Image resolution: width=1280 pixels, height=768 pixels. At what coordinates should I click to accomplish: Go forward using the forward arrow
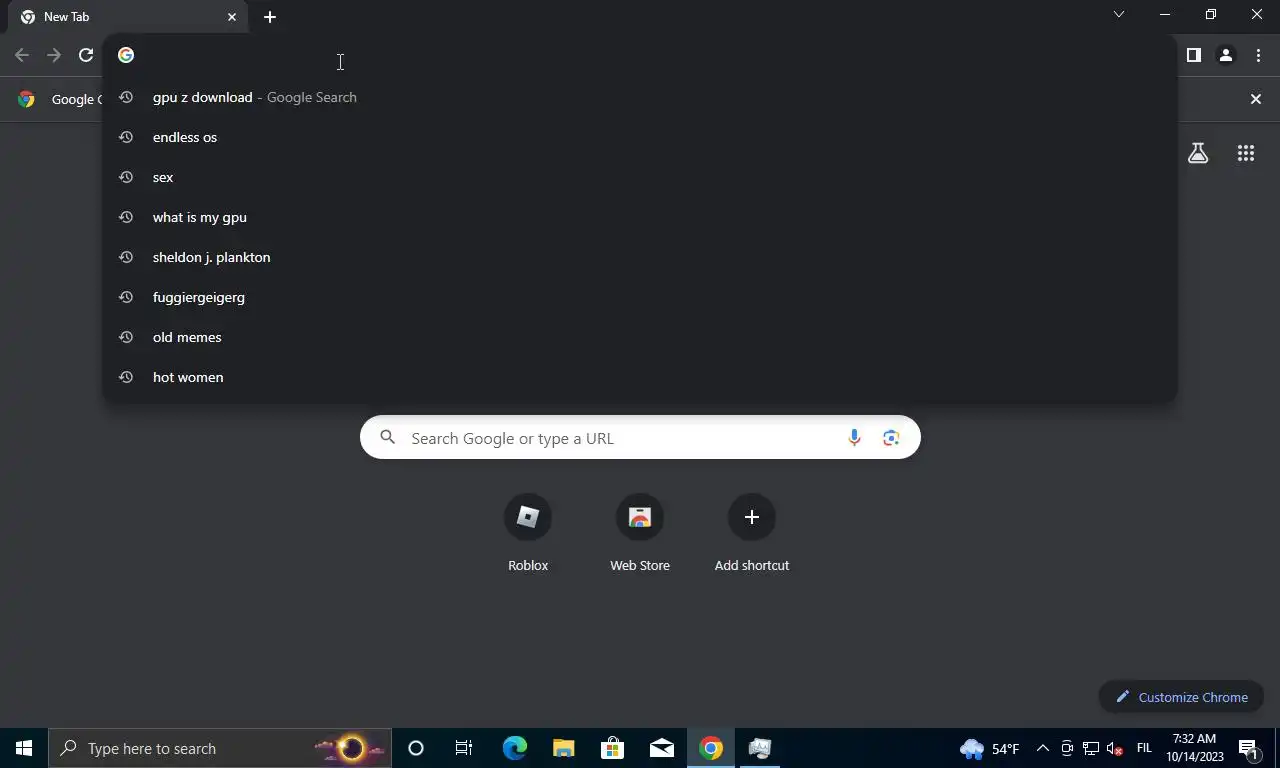pos(54,55)
